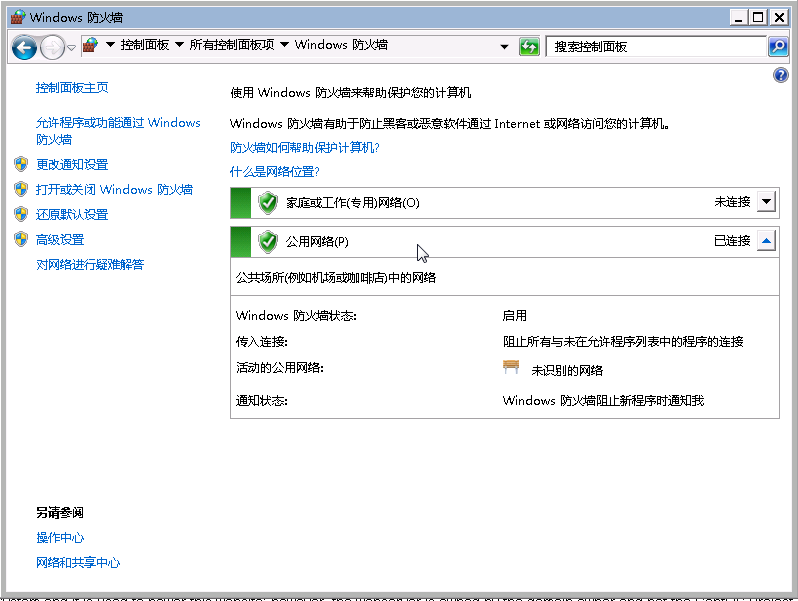Collapse the 公用网络 section arrow
Image resolution: width=798 pixels, height=601 pixels.
(766, 241)
